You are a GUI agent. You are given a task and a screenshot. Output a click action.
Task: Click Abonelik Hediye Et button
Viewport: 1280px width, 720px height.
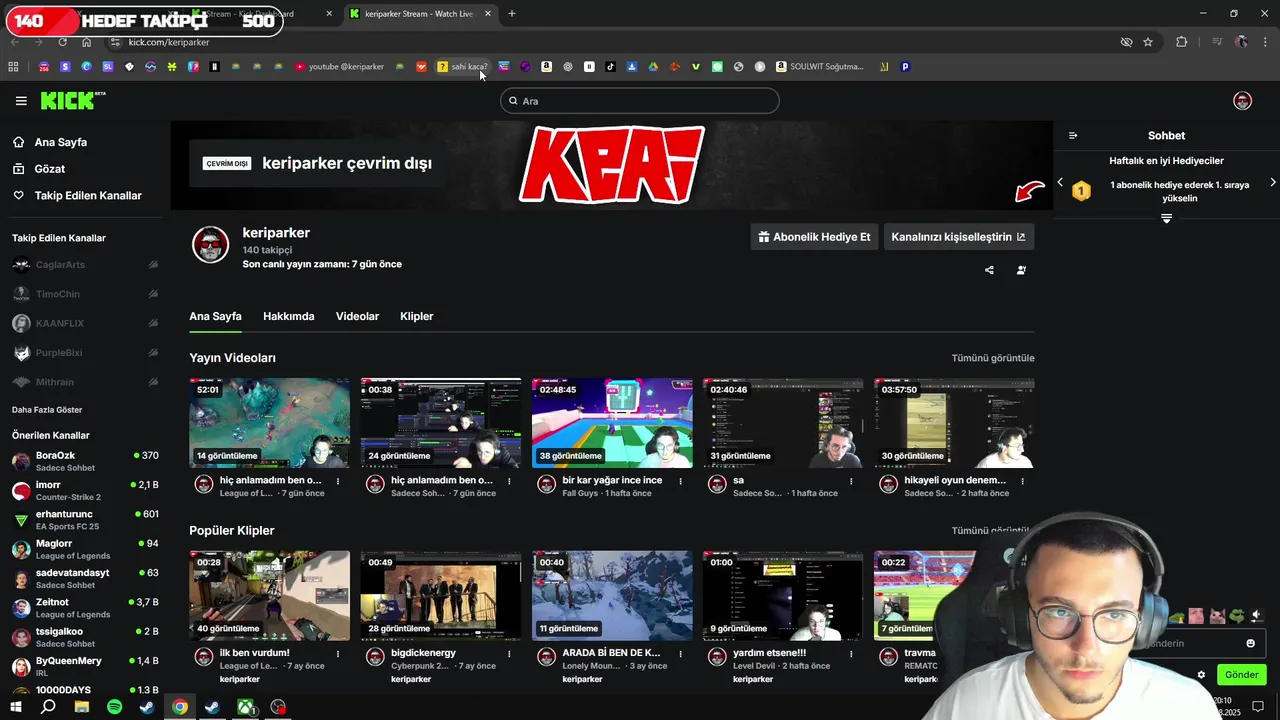[814, 237]
